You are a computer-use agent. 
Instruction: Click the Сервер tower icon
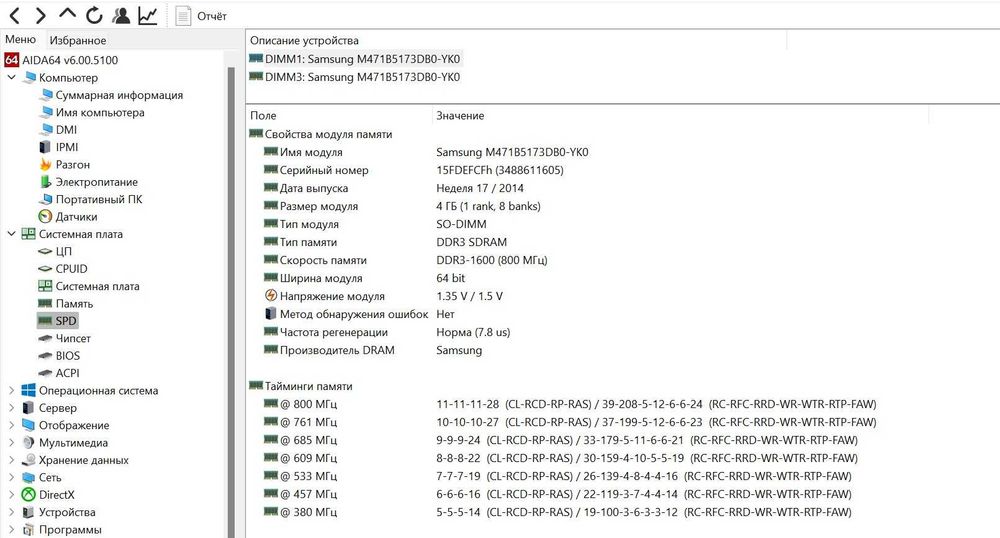click(x=28, y=407)
